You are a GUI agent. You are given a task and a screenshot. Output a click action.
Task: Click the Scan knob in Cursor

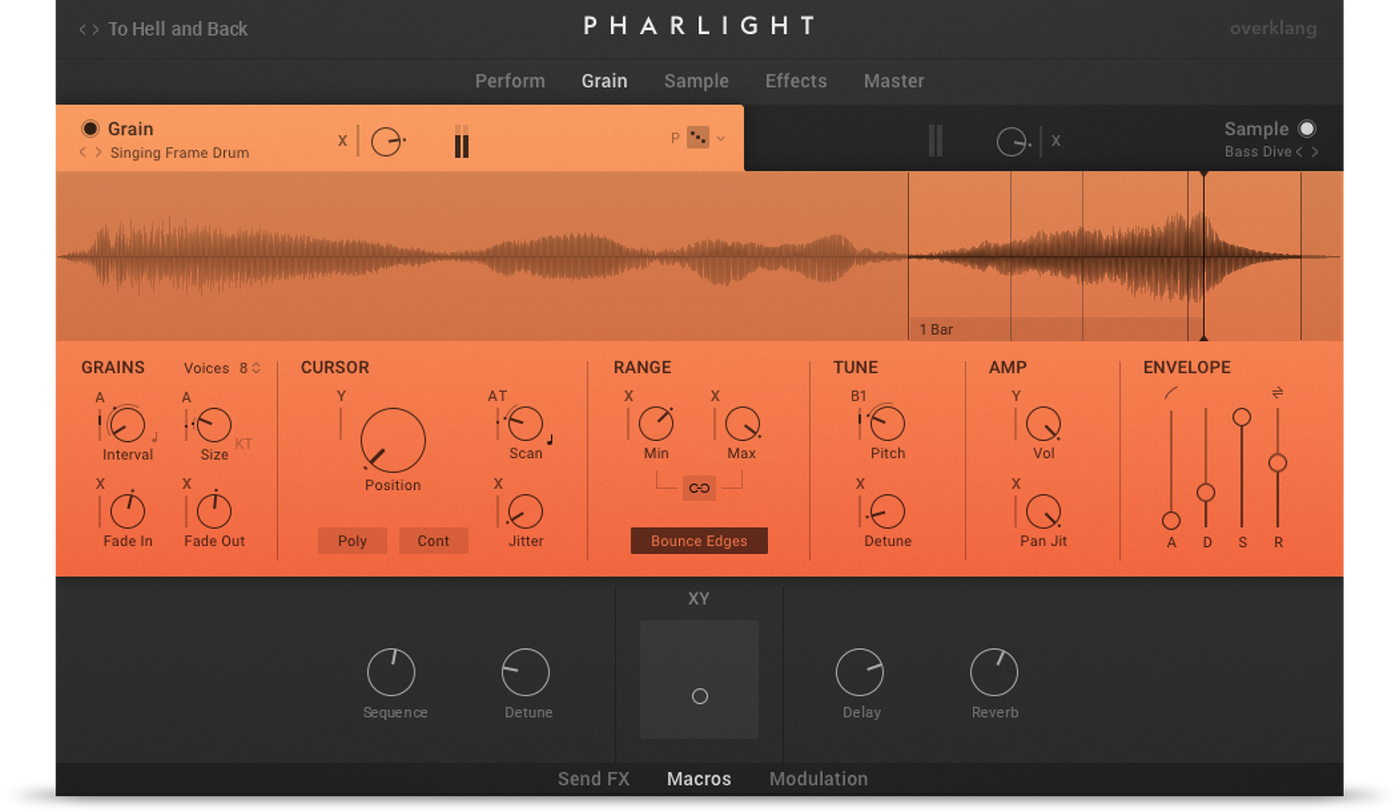[x=525, y=424]
